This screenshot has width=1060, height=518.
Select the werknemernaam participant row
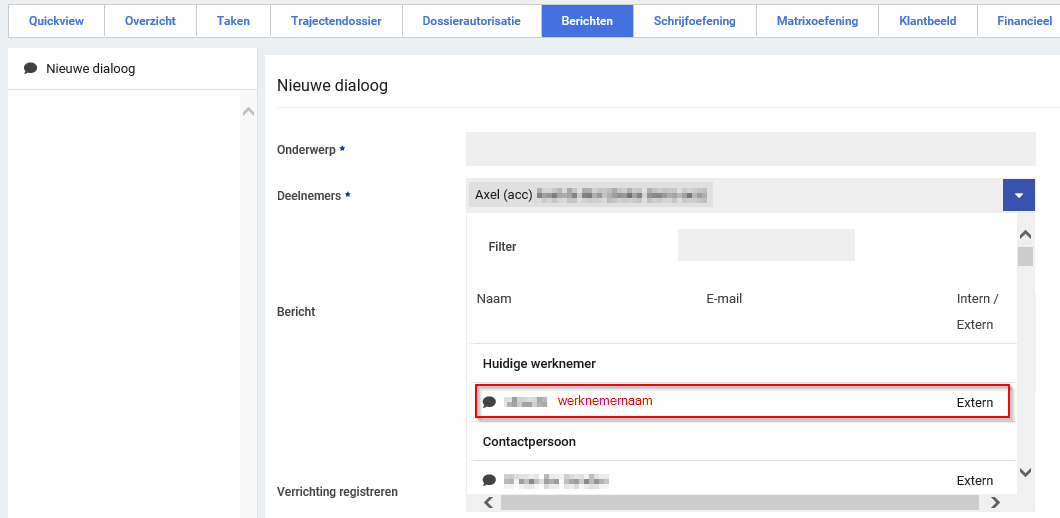[741, 402]
